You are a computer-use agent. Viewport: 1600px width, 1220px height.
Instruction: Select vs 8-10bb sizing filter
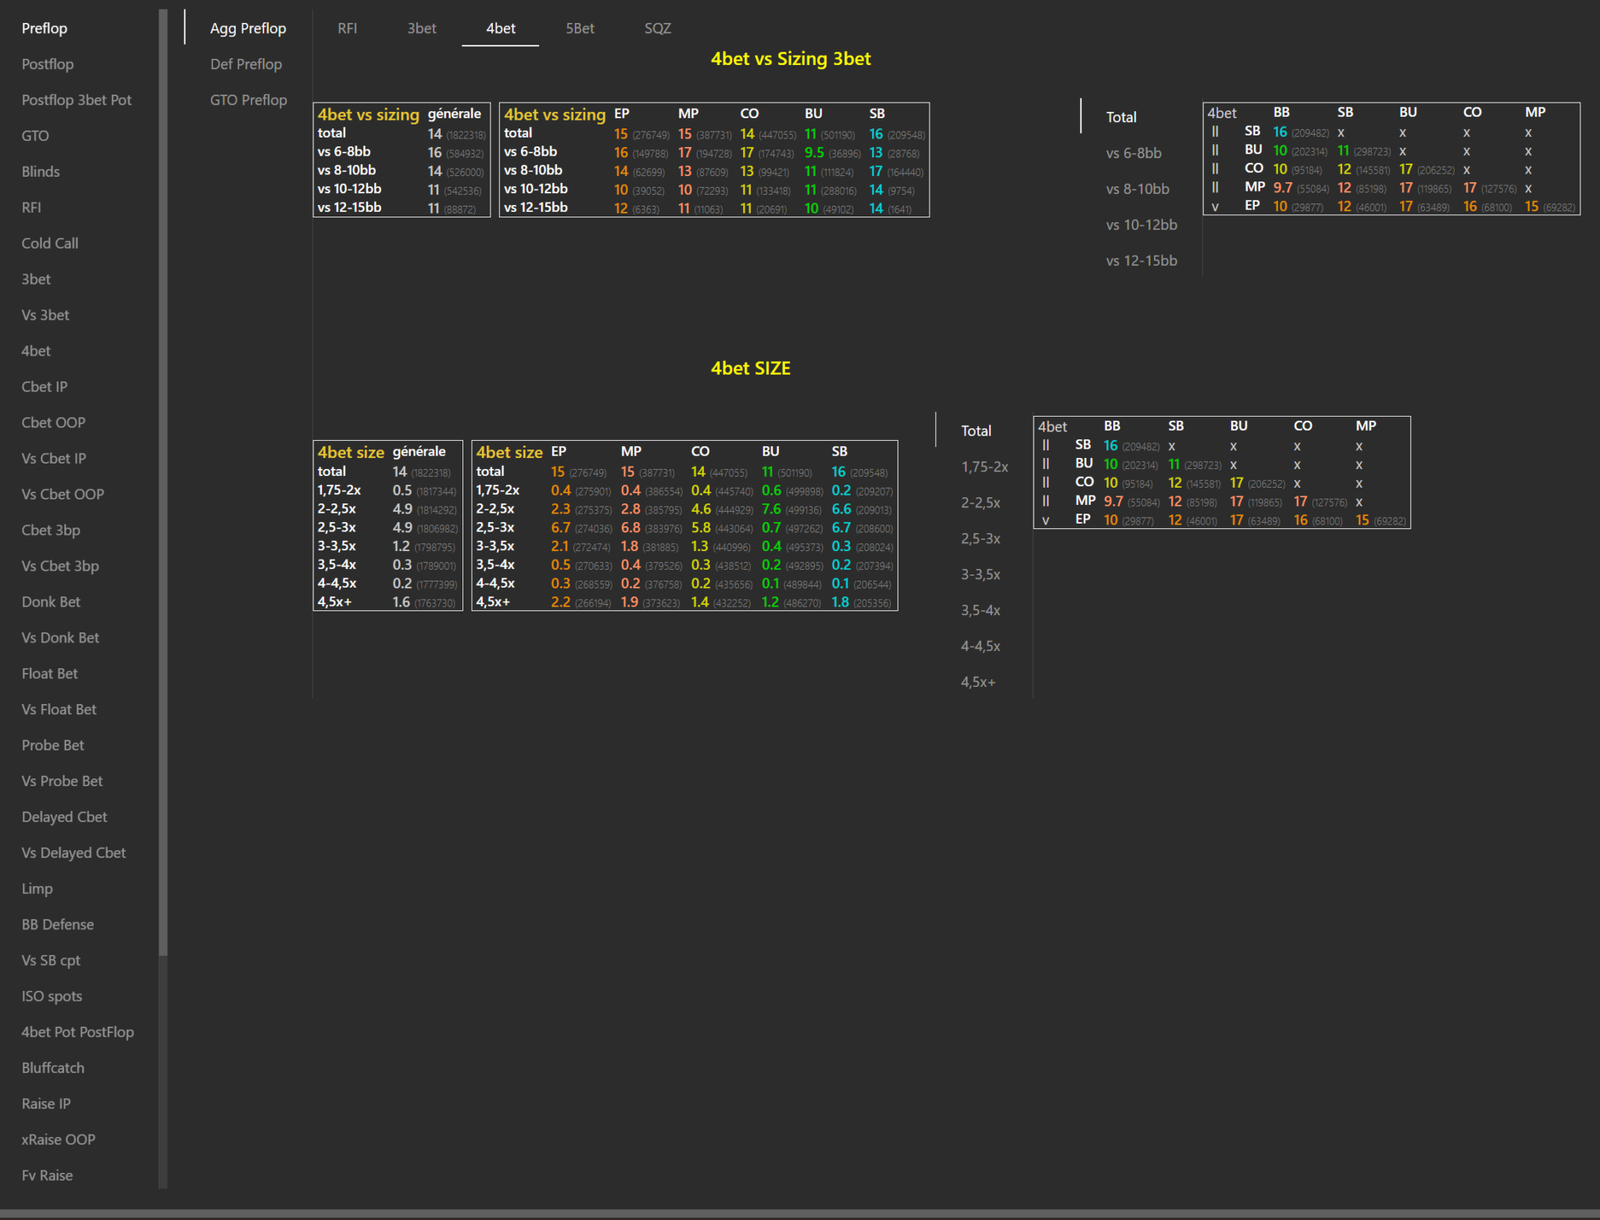(1138, 189)
